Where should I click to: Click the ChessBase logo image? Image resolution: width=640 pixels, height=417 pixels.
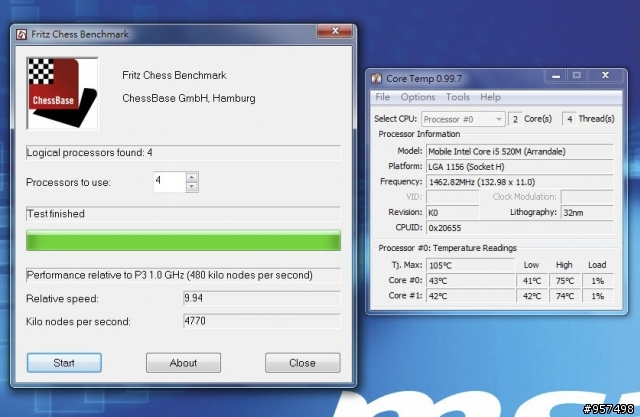(x=62, y=93)
